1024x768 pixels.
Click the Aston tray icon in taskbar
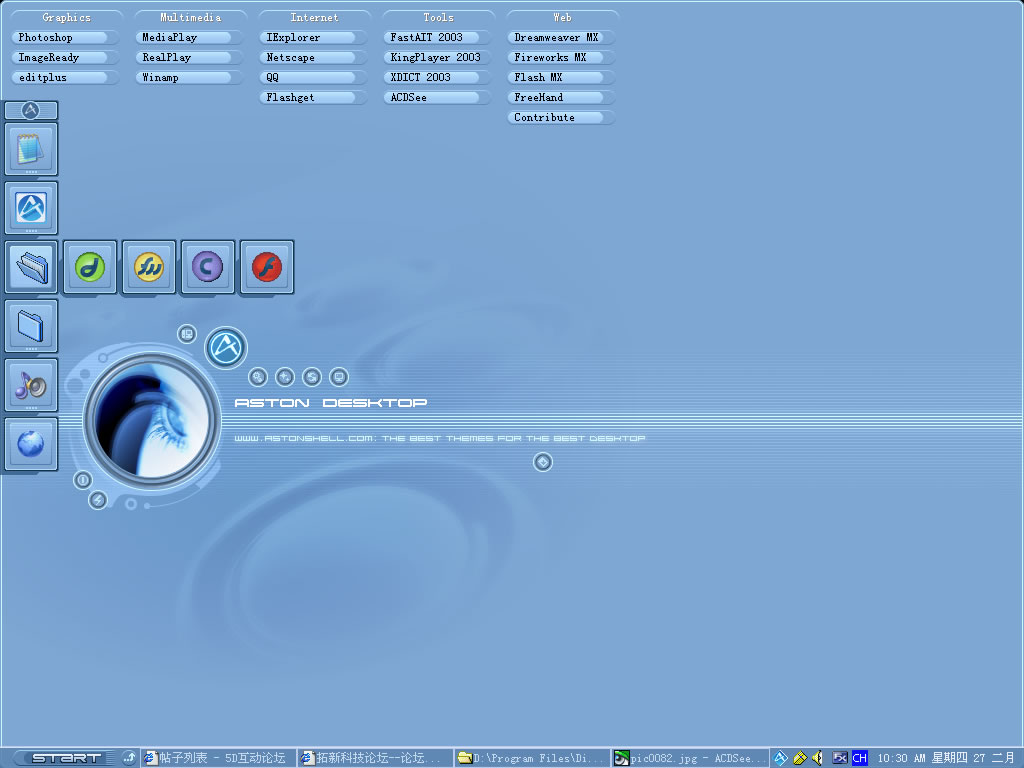(780, 758)
